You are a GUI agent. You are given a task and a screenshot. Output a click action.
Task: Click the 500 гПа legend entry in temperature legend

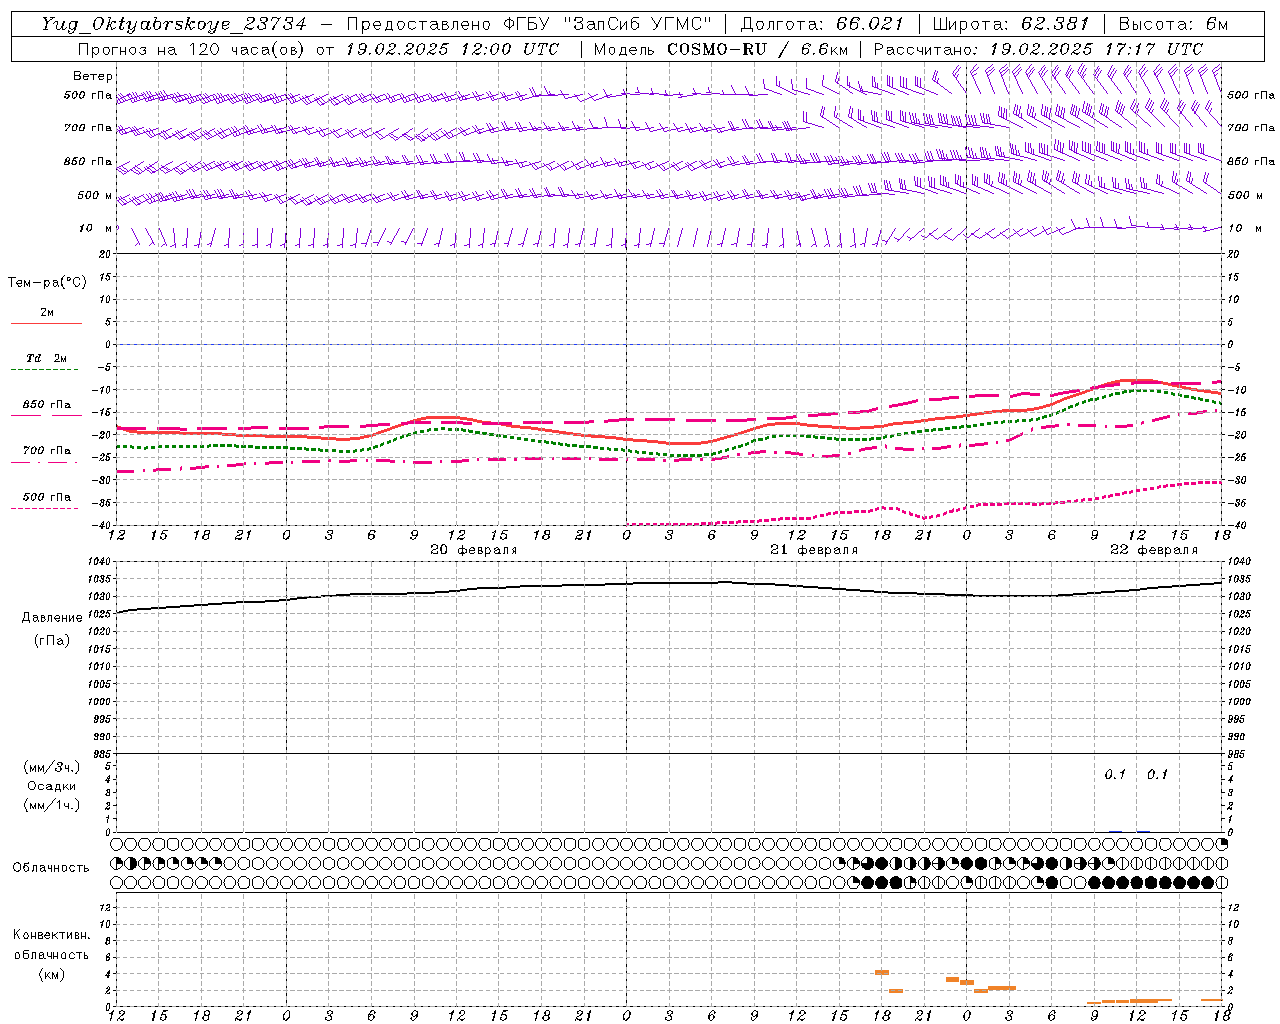tap(46, 497)
